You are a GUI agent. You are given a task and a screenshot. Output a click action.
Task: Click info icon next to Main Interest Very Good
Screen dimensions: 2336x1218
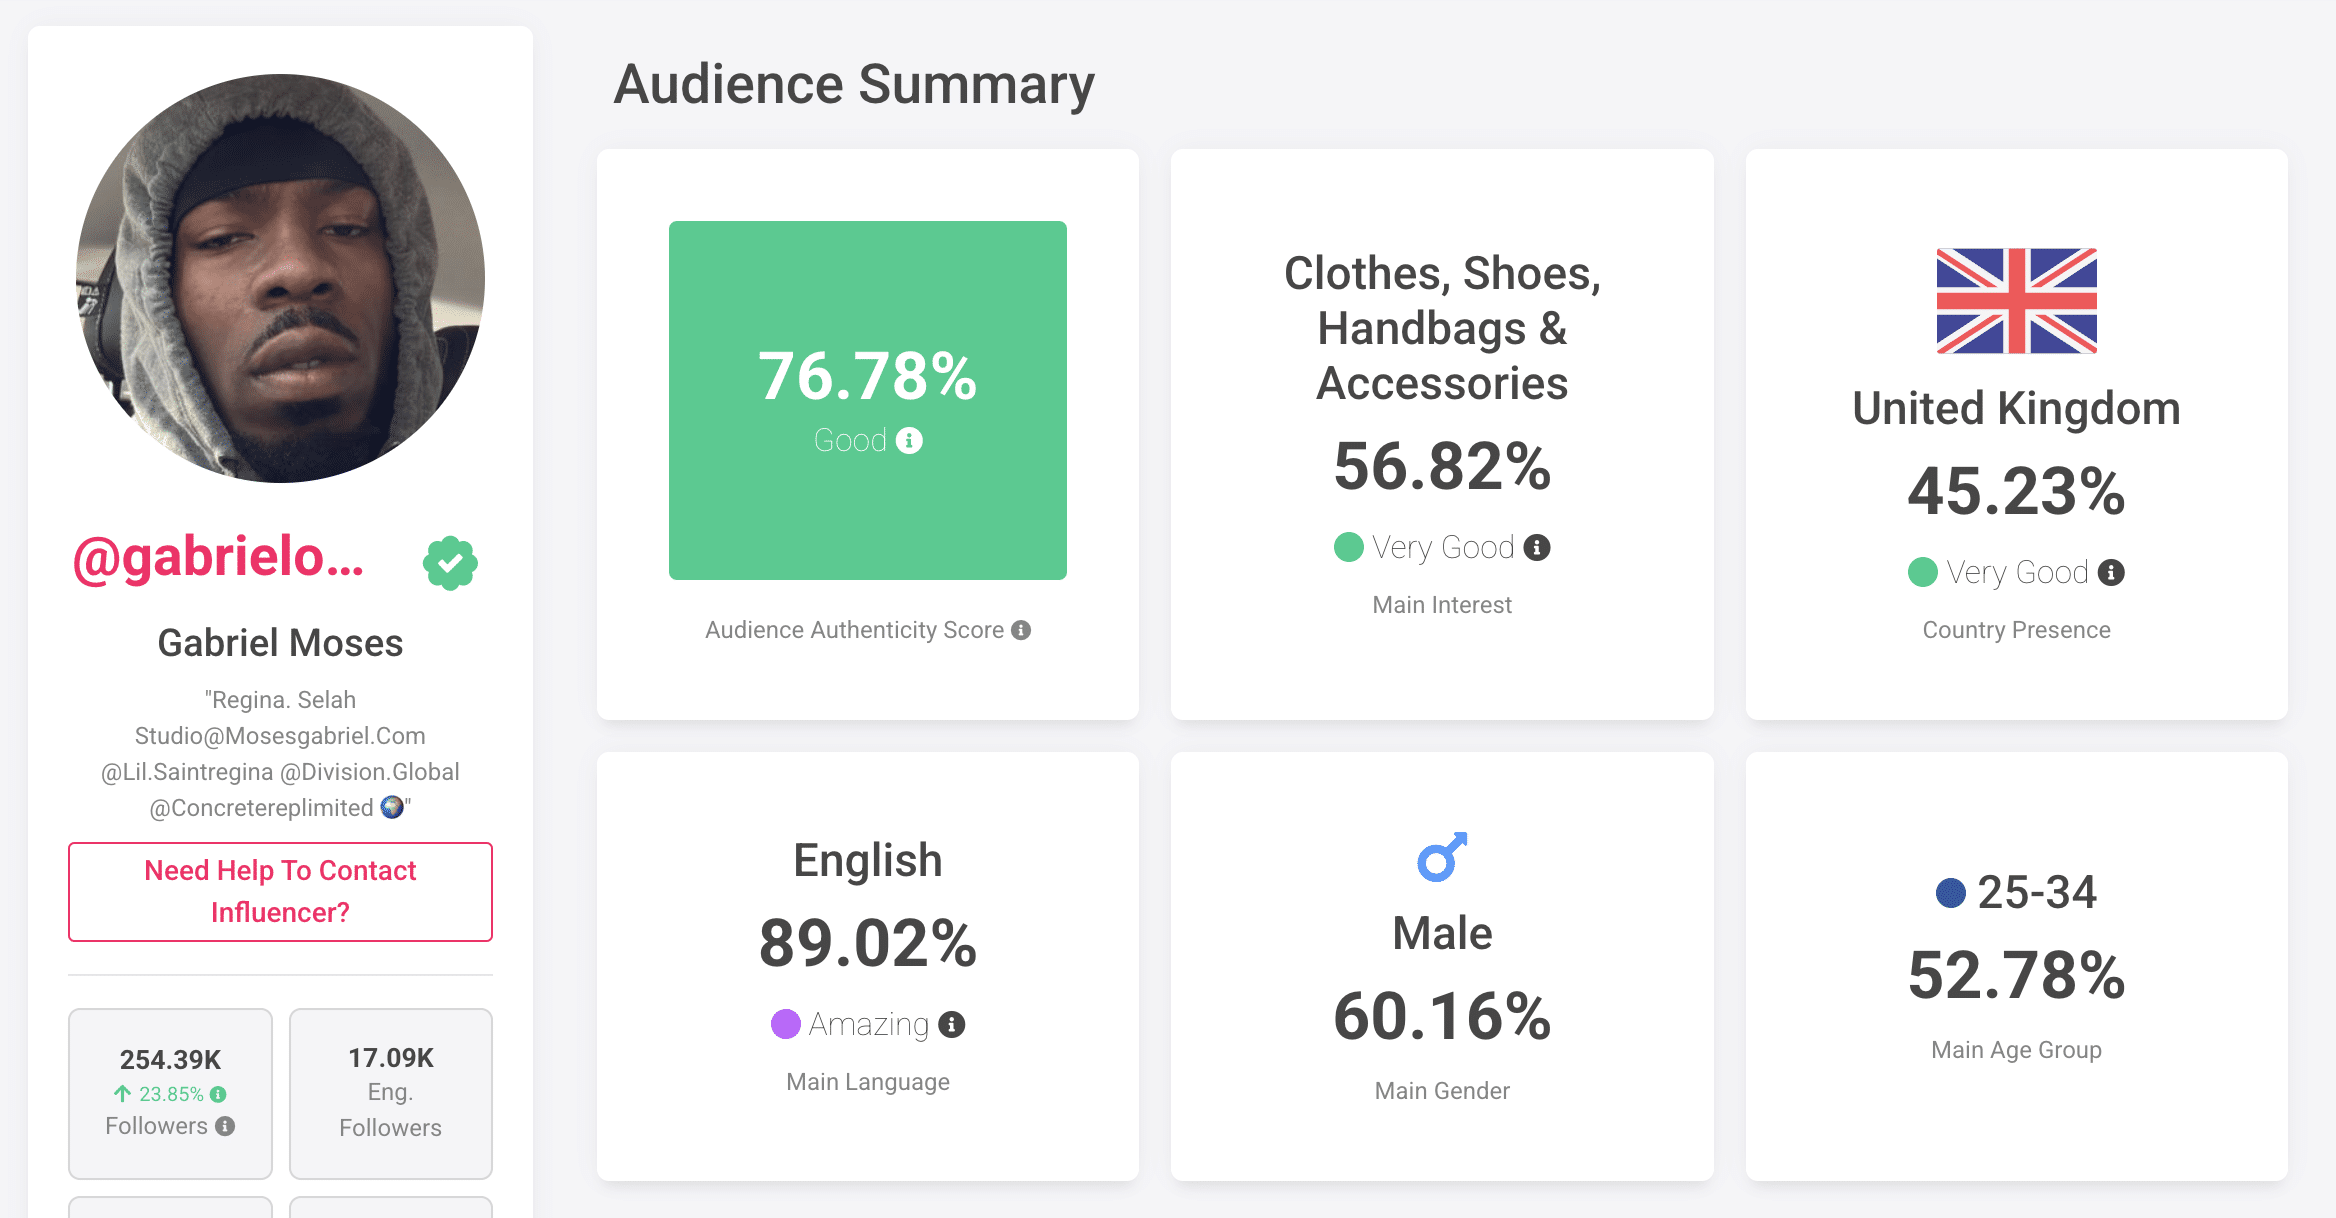click(1537, 547)
